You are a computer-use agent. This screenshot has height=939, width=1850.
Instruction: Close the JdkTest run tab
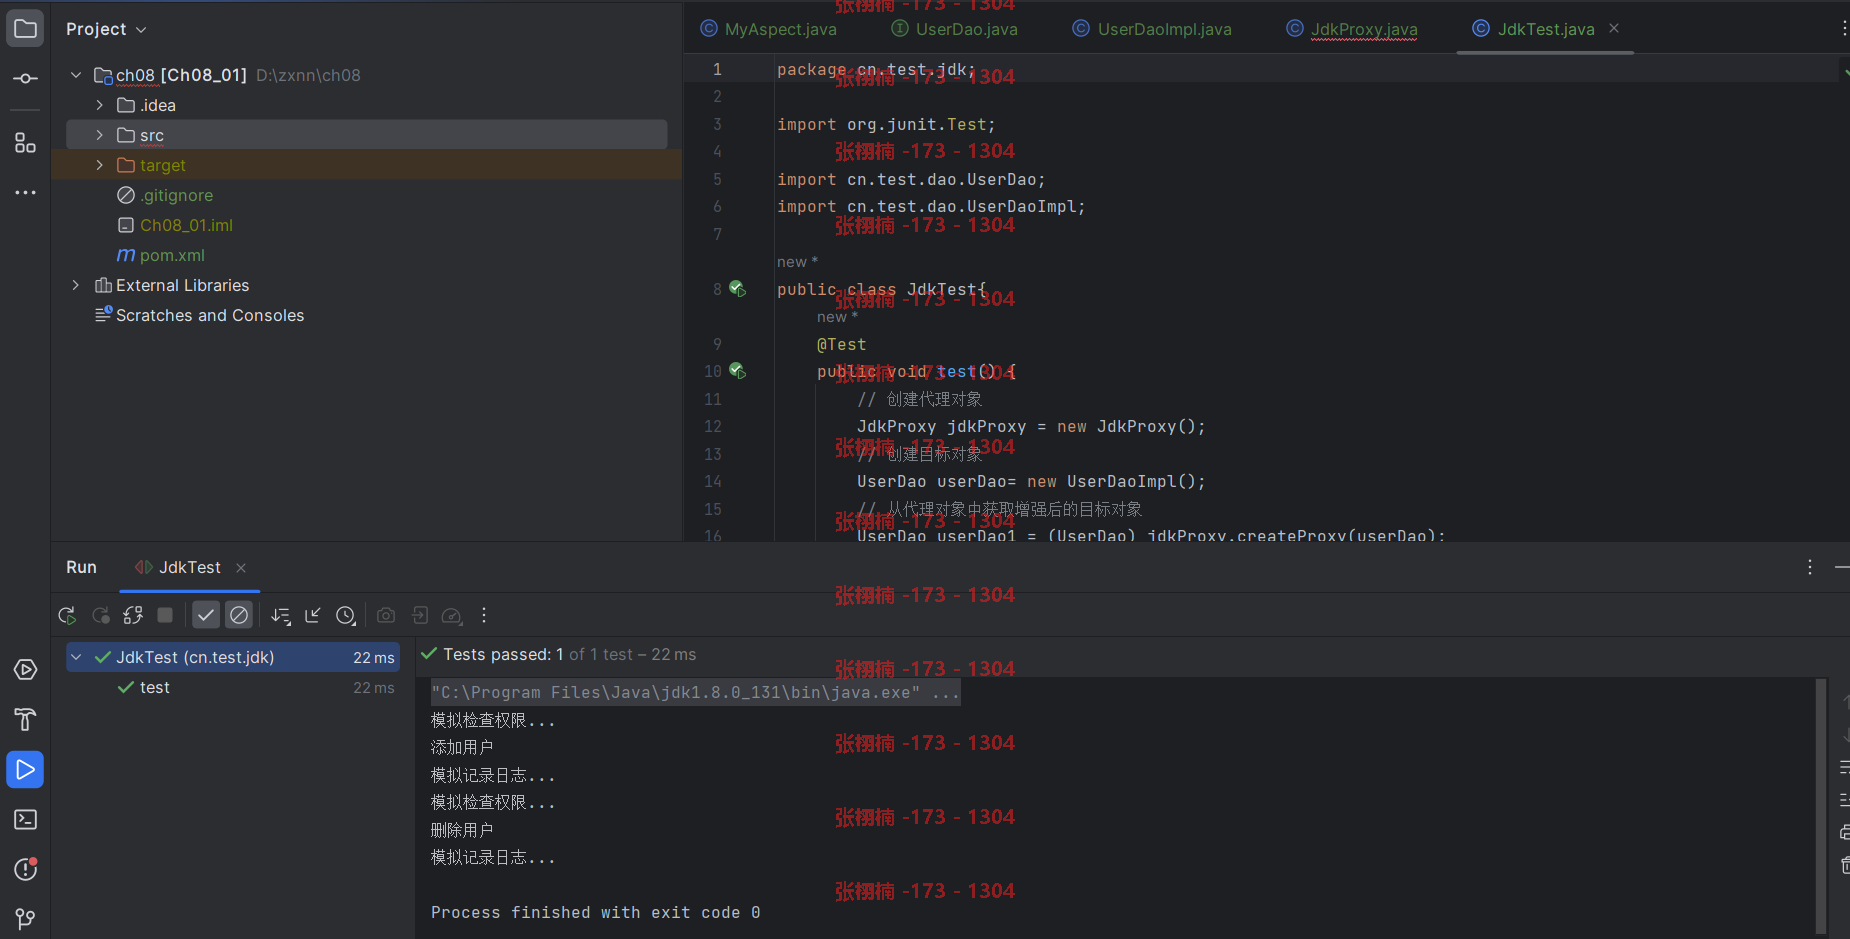tap(241, 568)
